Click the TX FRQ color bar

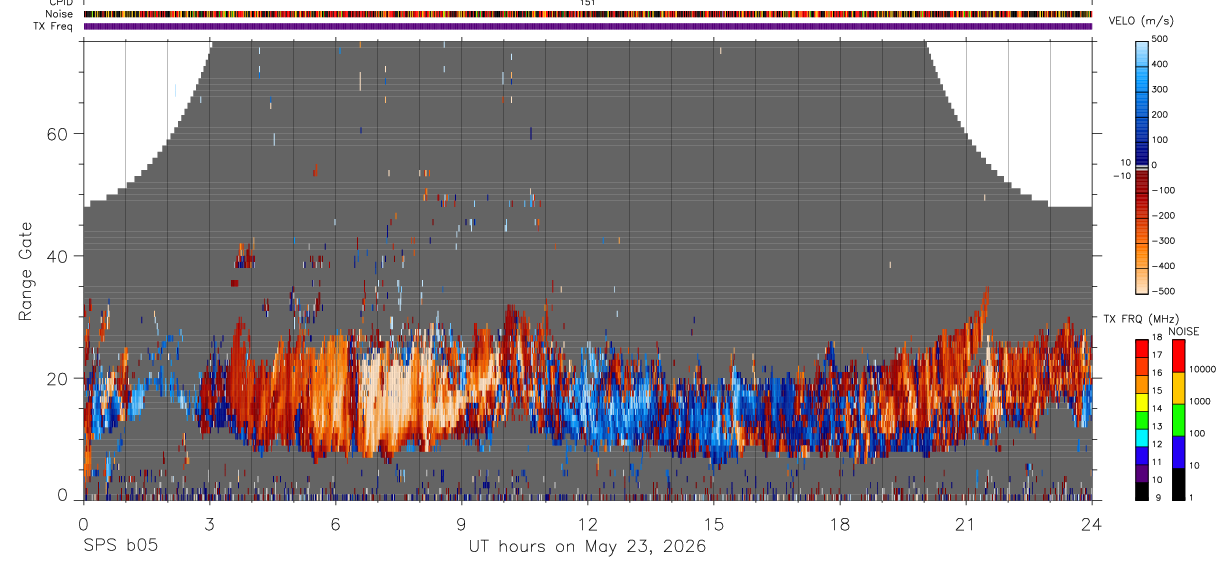(x=1142, y=420)
